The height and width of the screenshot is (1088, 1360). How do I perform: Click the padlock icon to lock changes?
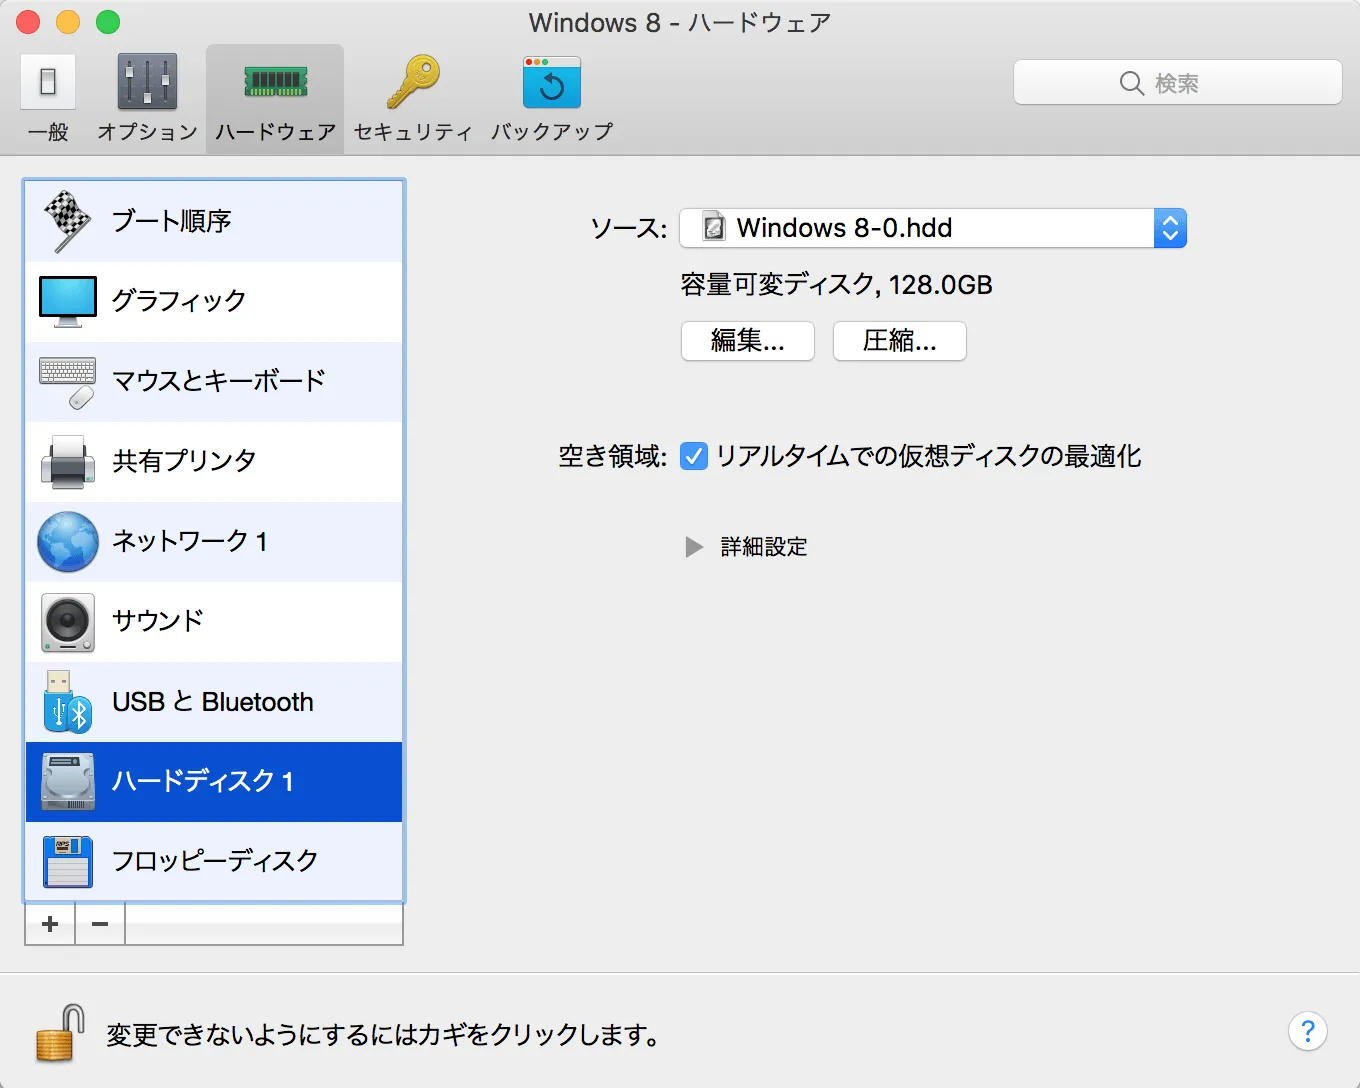click(60, 1033)
